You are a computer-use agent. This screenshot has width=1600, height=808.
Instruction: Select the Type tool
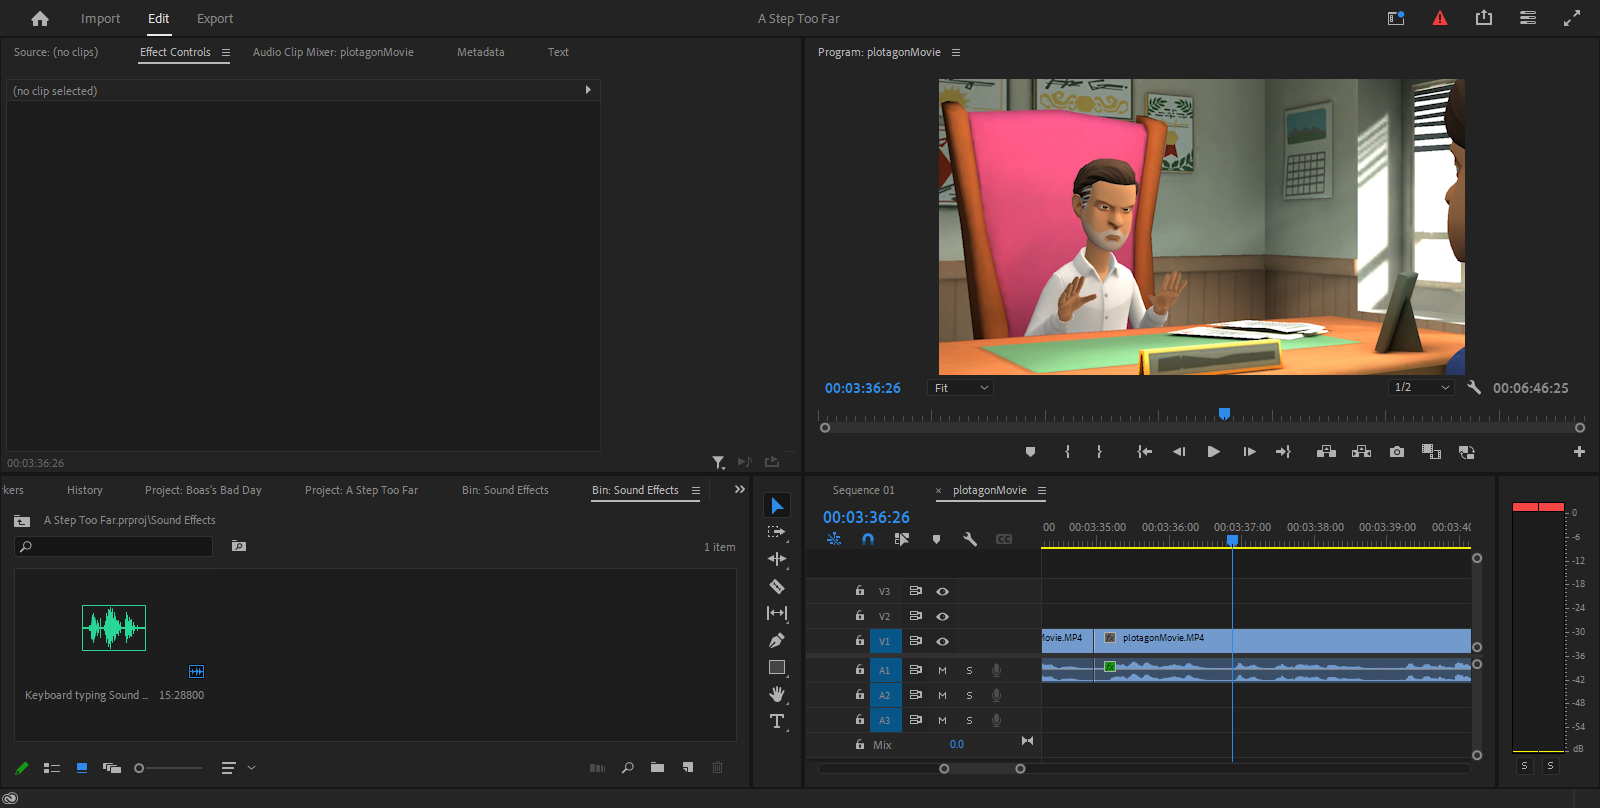tap(777, 721)
